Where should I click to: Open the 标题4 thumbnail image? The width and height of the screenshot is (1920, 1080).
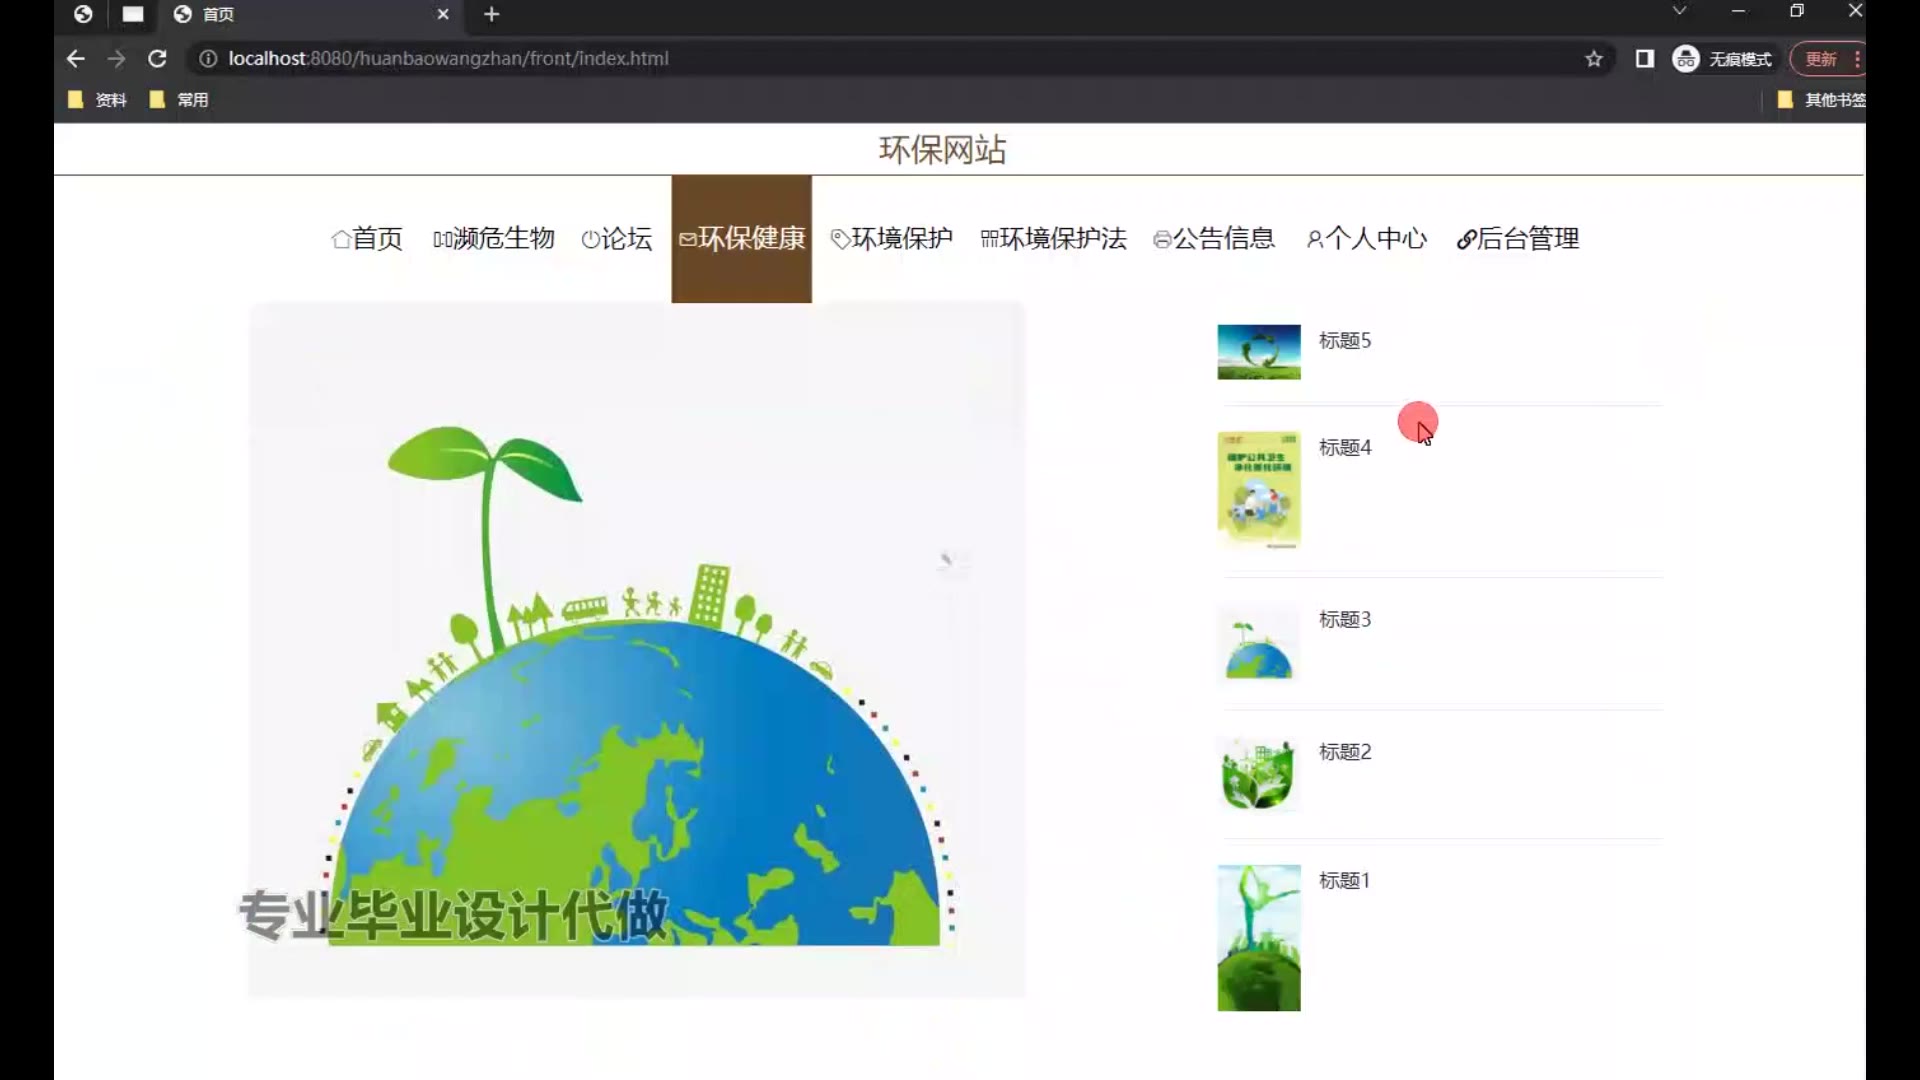(x=1259, y=490)
